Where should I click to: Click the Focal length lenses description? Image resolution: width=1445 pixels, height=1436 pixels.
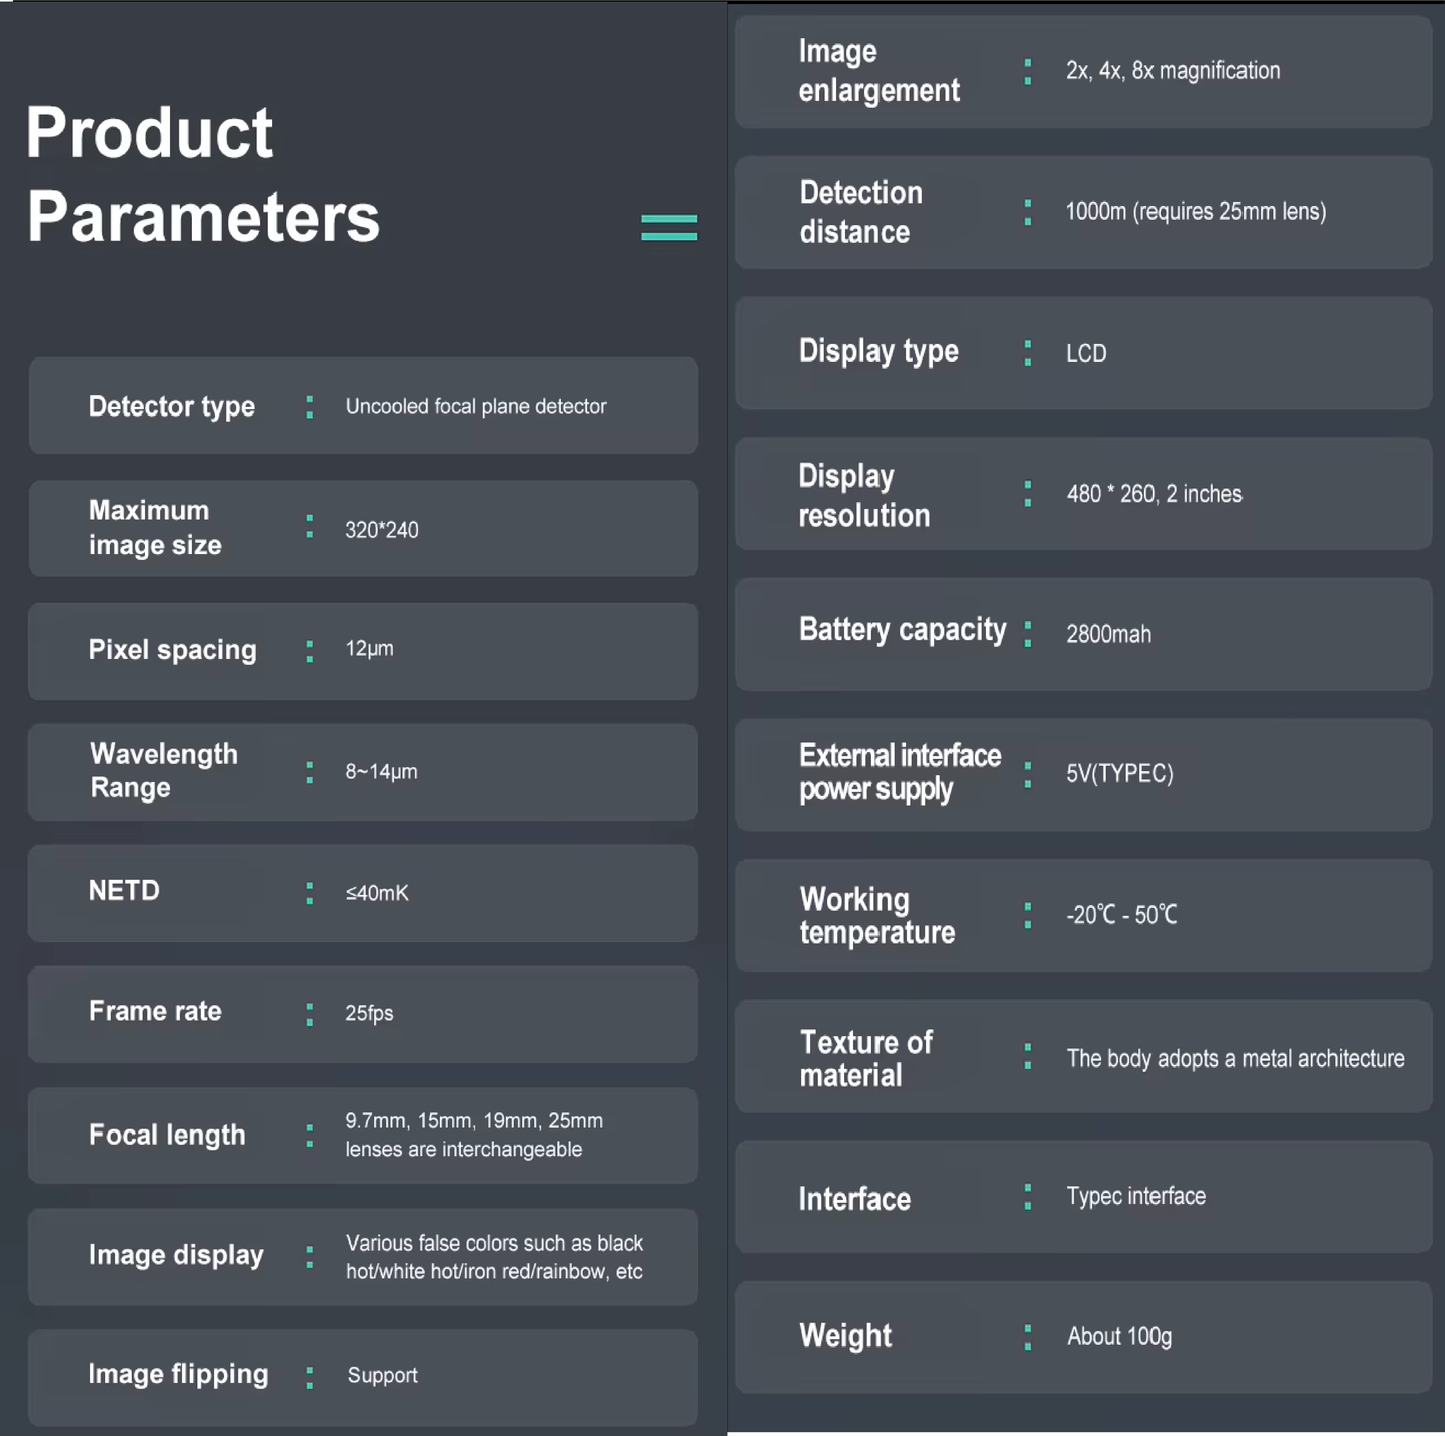coord(474,1135)
